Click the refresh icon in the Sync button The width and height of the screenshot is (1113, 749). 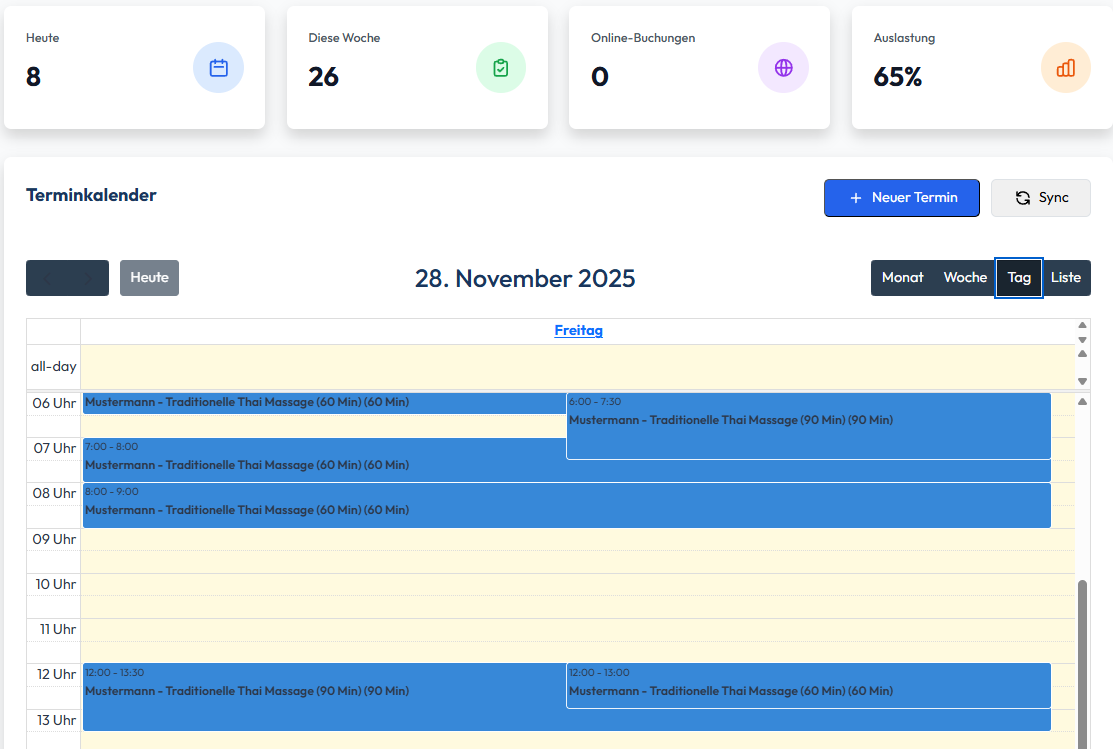[x=1022, y=197]
